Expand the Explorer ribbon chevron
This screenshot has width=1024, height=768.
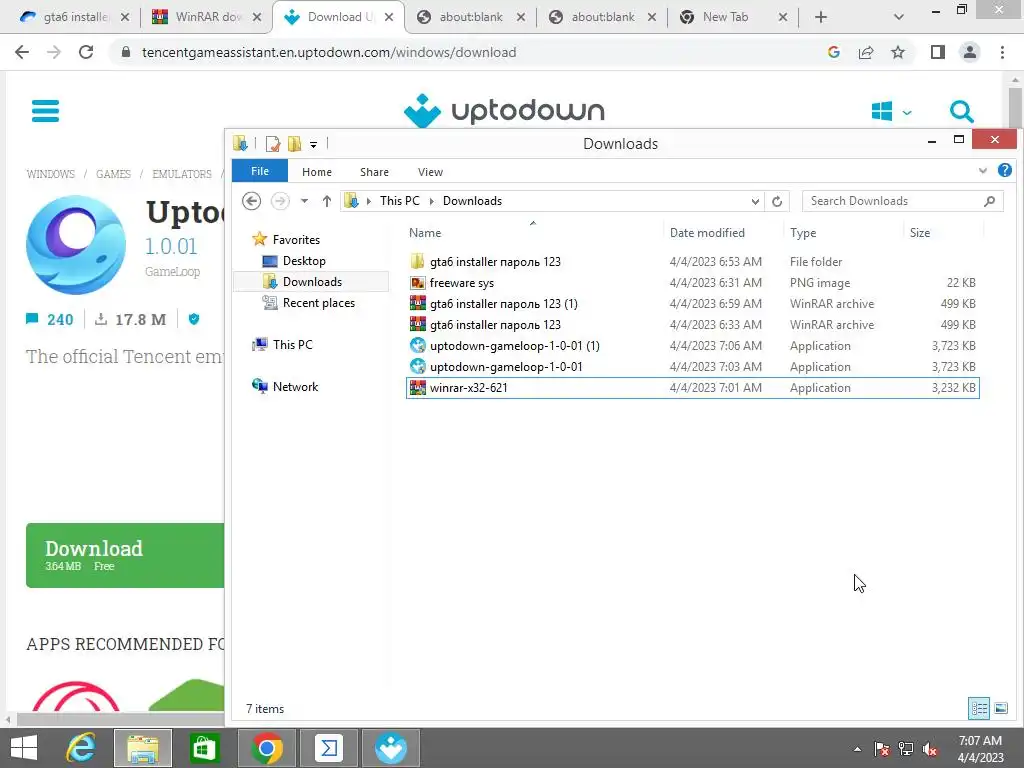click(x=983, y=171)
